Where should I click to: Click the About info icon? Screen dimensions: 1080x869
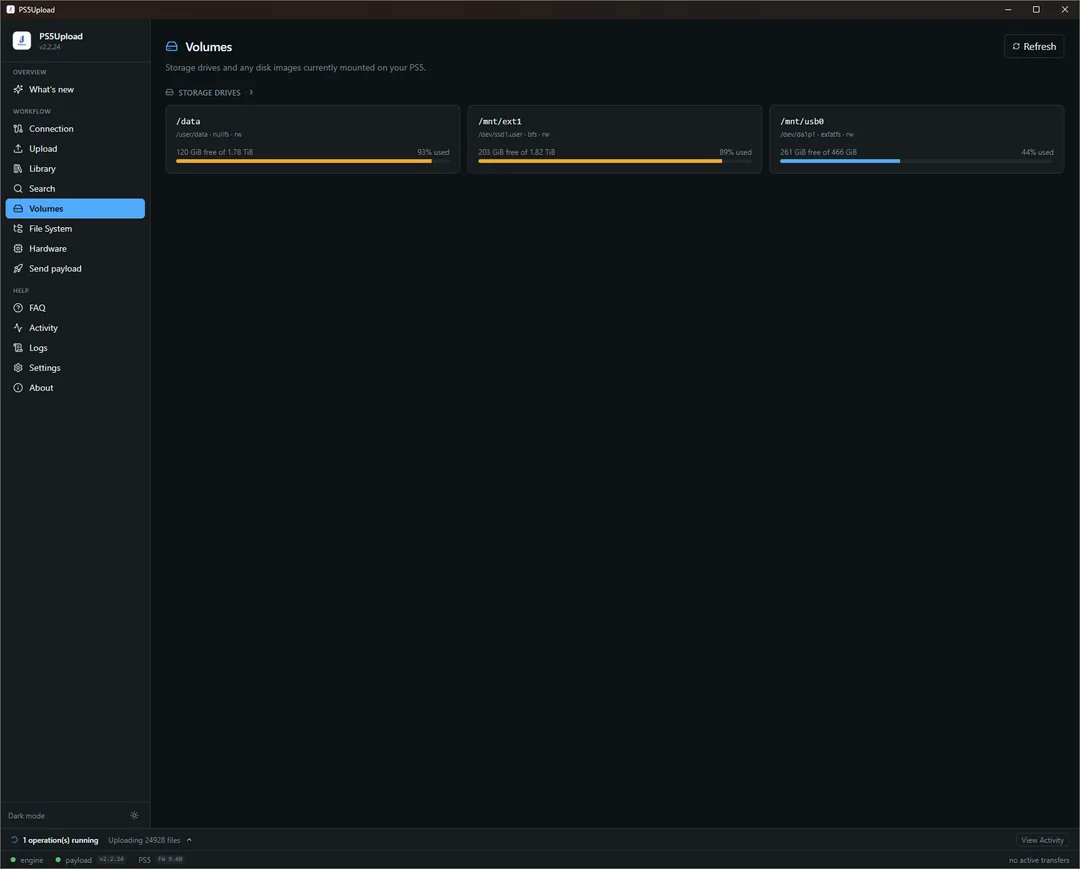pyautogui.click(x=18, y=388)
